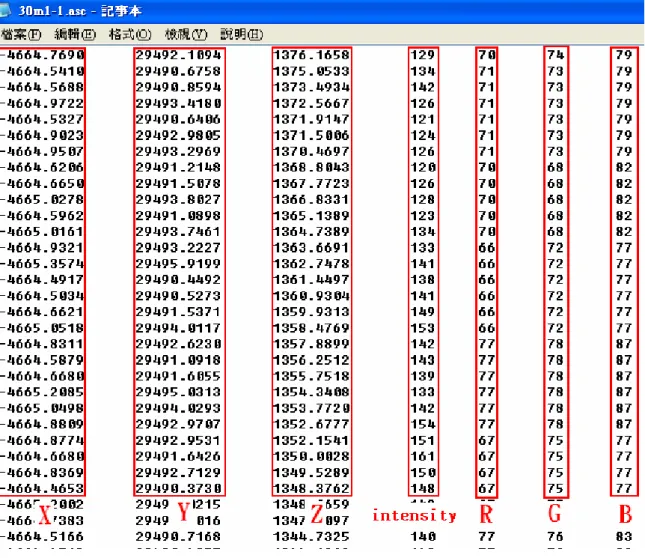Click the X value -4665.3574
This screenshot has height=558, width=645.
[42, 264]
